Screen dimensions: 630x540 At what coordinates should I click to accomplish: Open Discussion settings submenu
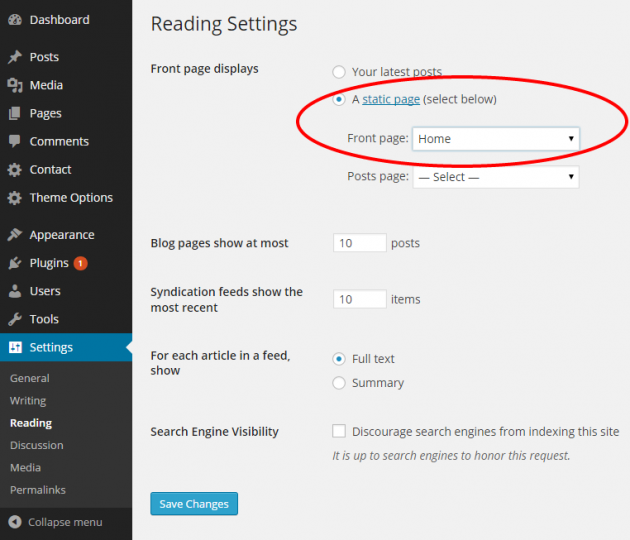pos(37,446)
